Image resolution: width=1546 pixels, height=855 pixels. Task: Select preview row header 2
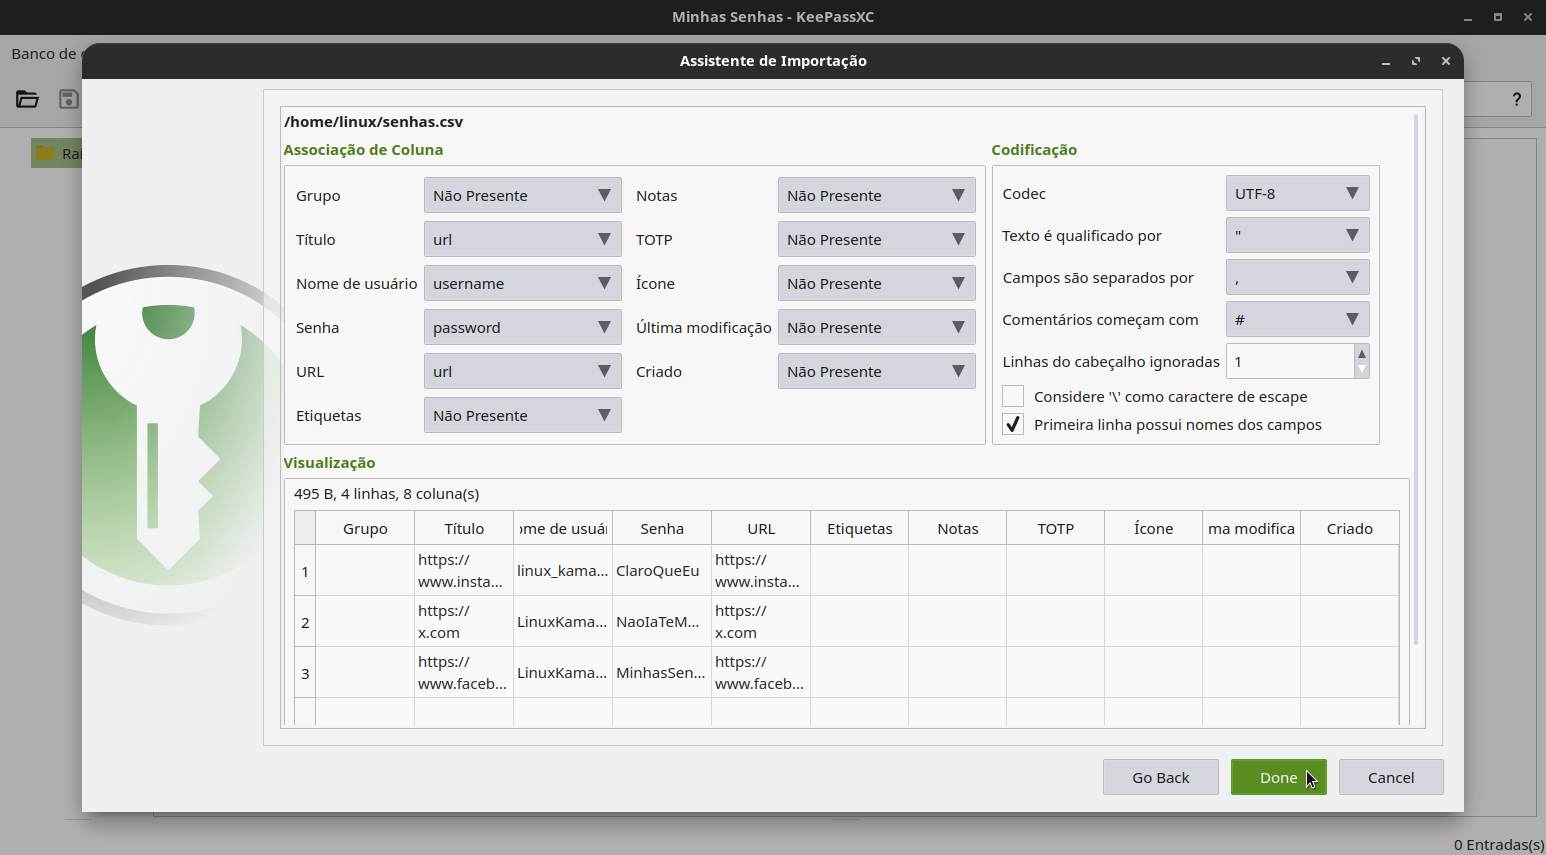tap(305, 622)
